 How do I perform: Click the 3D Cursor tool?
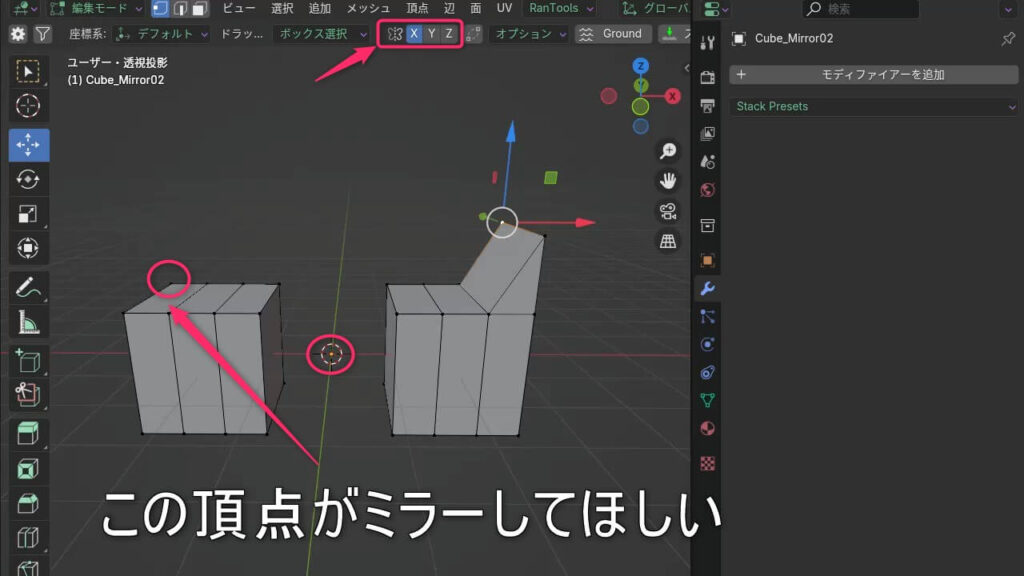(28, 105)
